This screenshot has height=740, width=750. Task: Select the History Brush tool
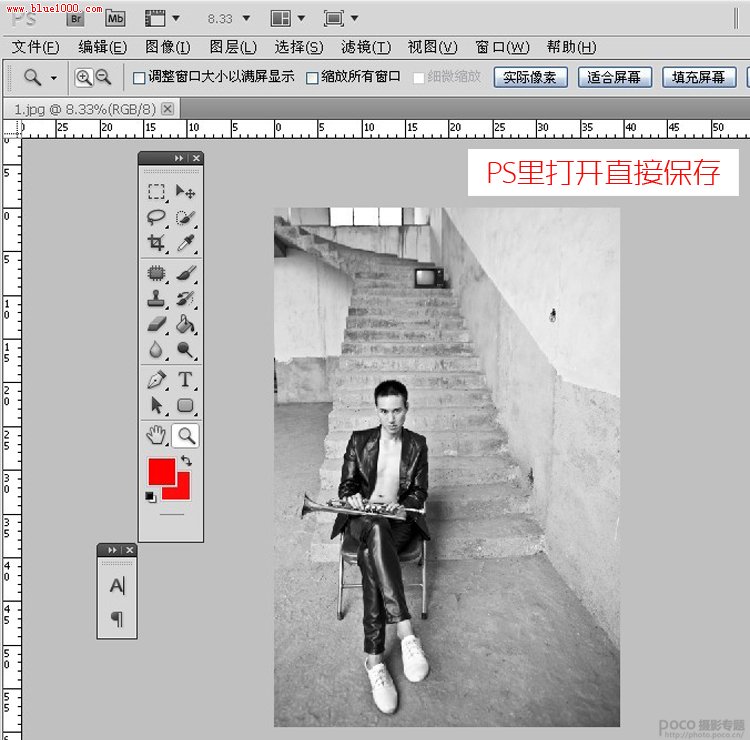pyautogui.click(x=186, y=299)
